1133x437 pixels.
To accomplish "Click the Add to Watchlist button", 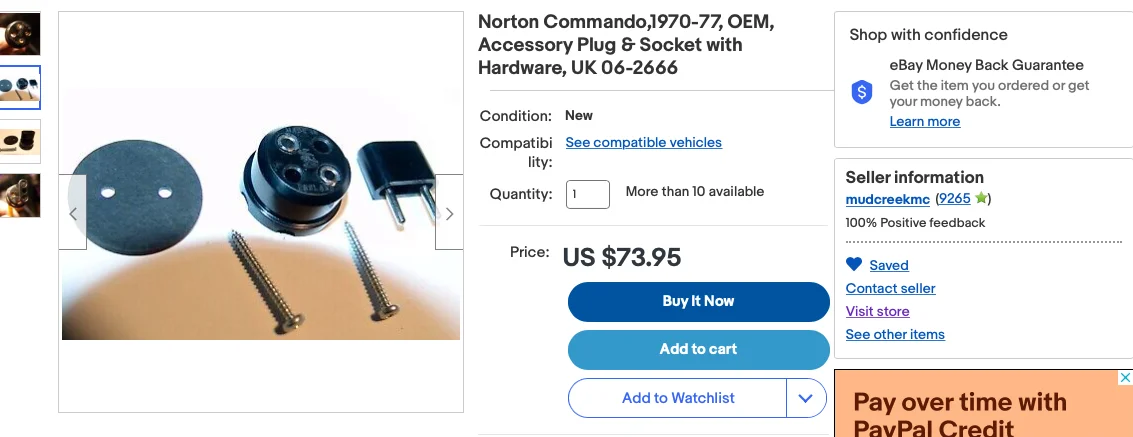I will tap(677, 398).
